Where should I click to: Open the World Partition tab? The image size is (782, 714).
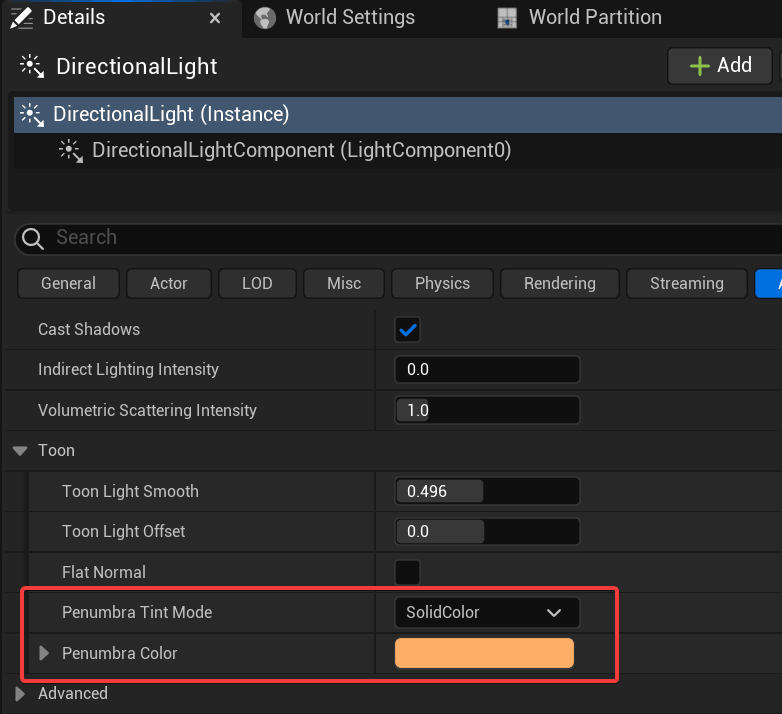click(594, 17)
